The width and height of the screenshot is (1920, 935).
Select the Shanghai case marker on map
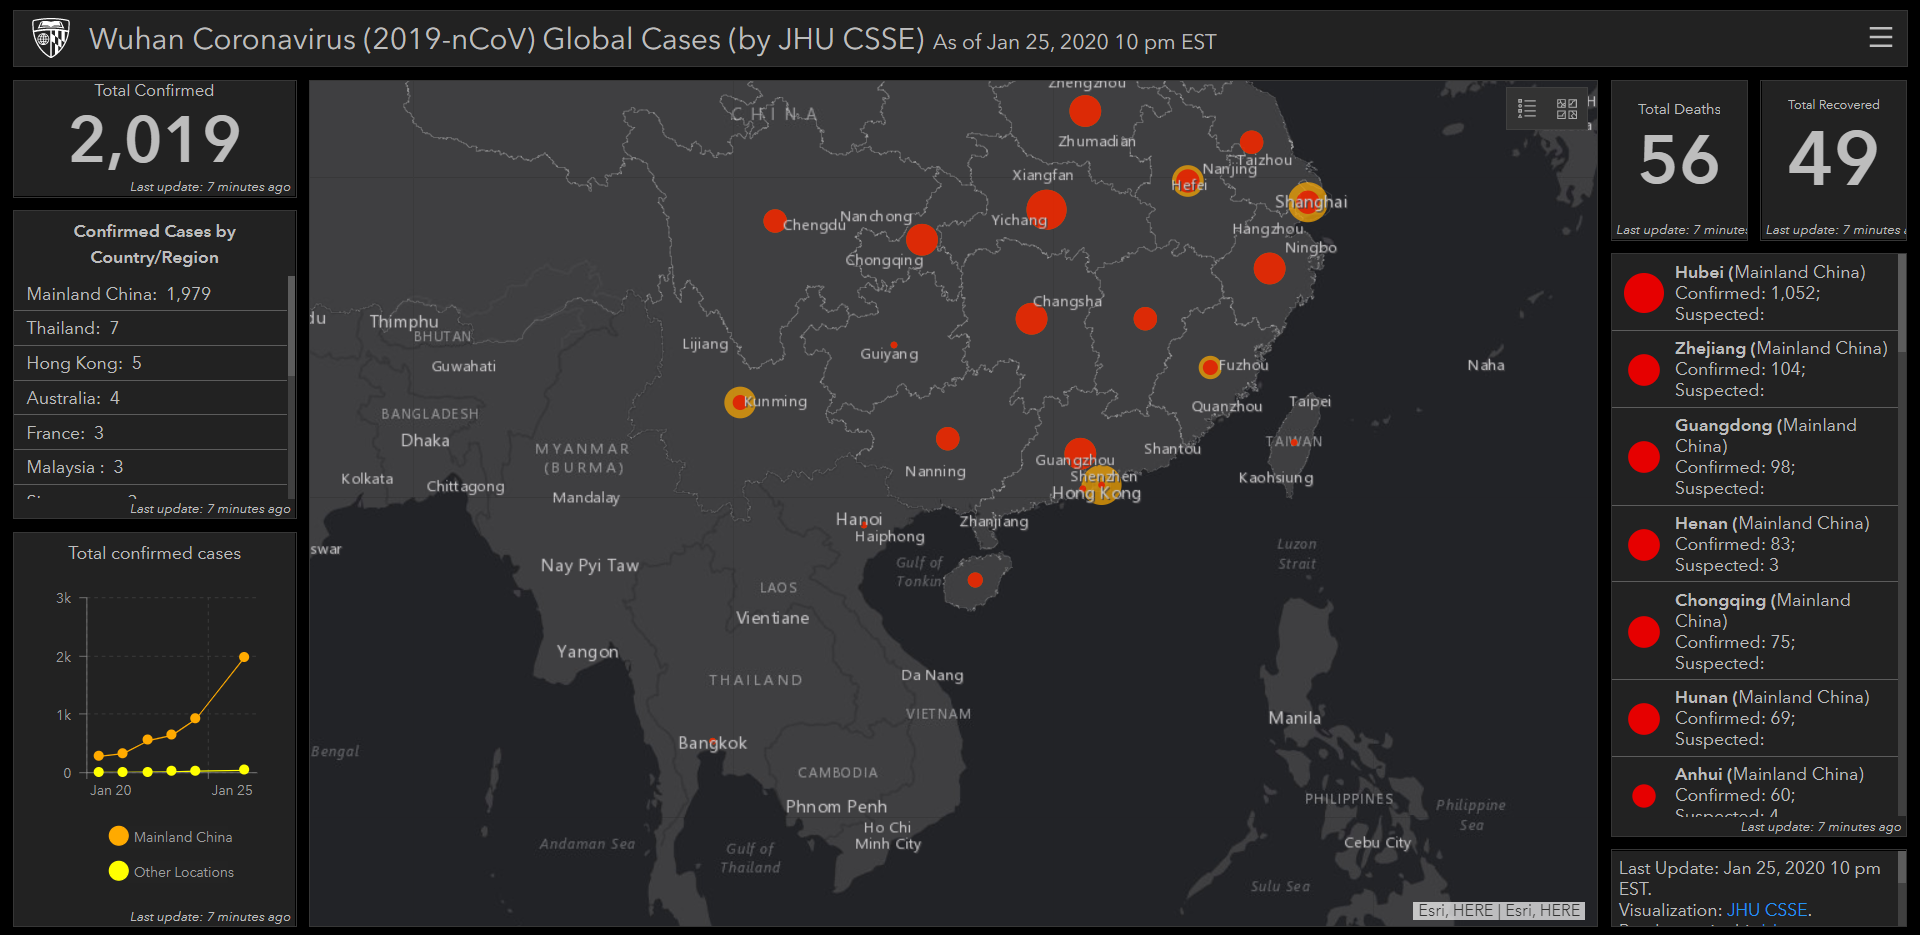click(1307, 202)
